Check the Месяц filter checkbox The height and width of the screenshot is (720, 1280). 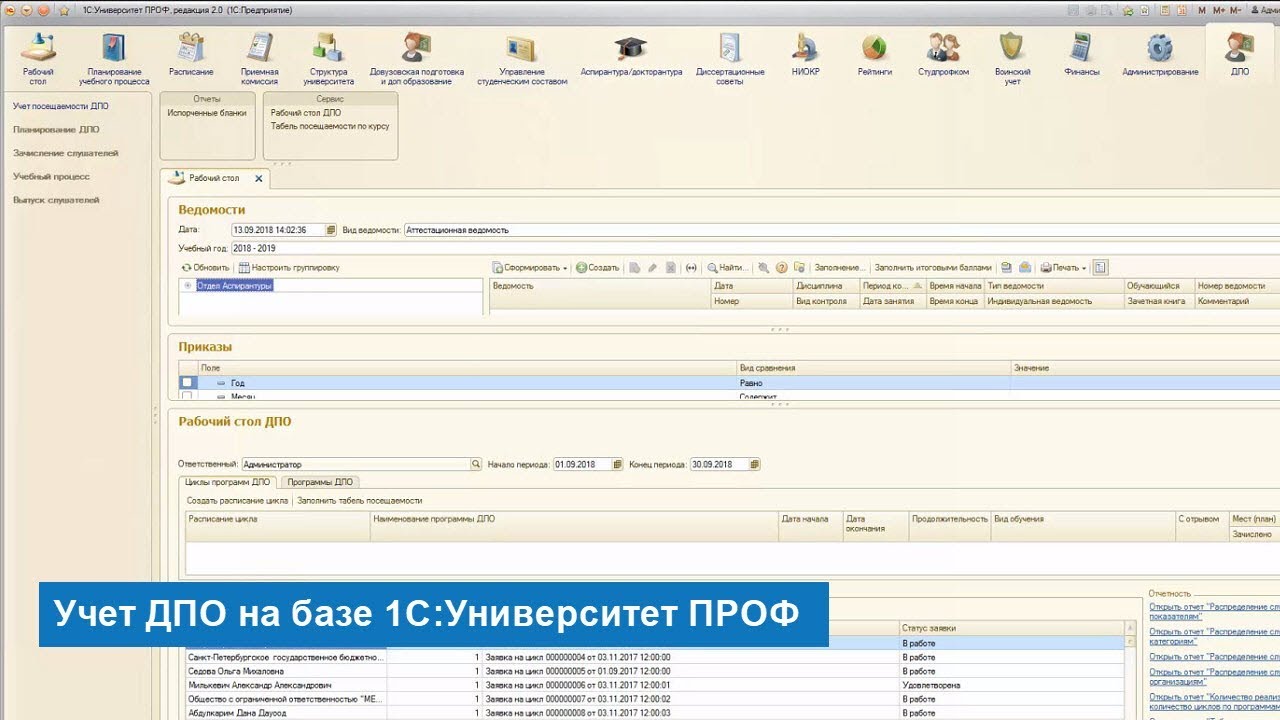point(187,396)
